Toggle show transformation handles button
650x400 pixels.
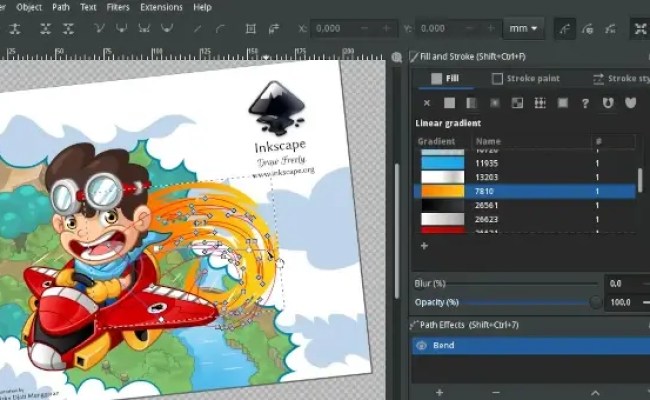640,29
